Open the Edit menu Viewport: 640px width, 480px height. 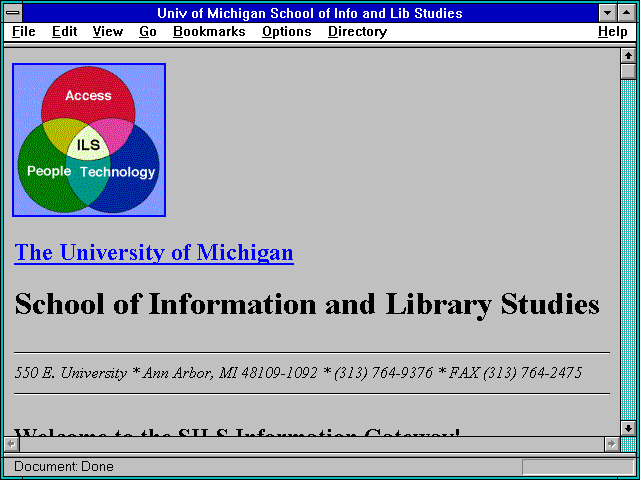pyautogui.click(x=64, y=32)
